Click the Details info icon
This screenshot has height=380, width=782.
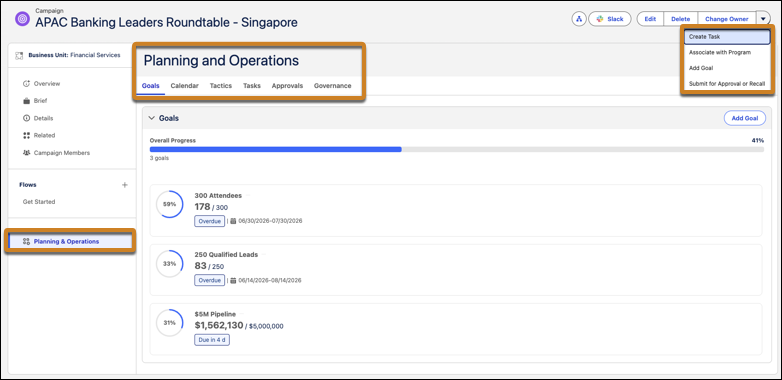coord(26,118)
